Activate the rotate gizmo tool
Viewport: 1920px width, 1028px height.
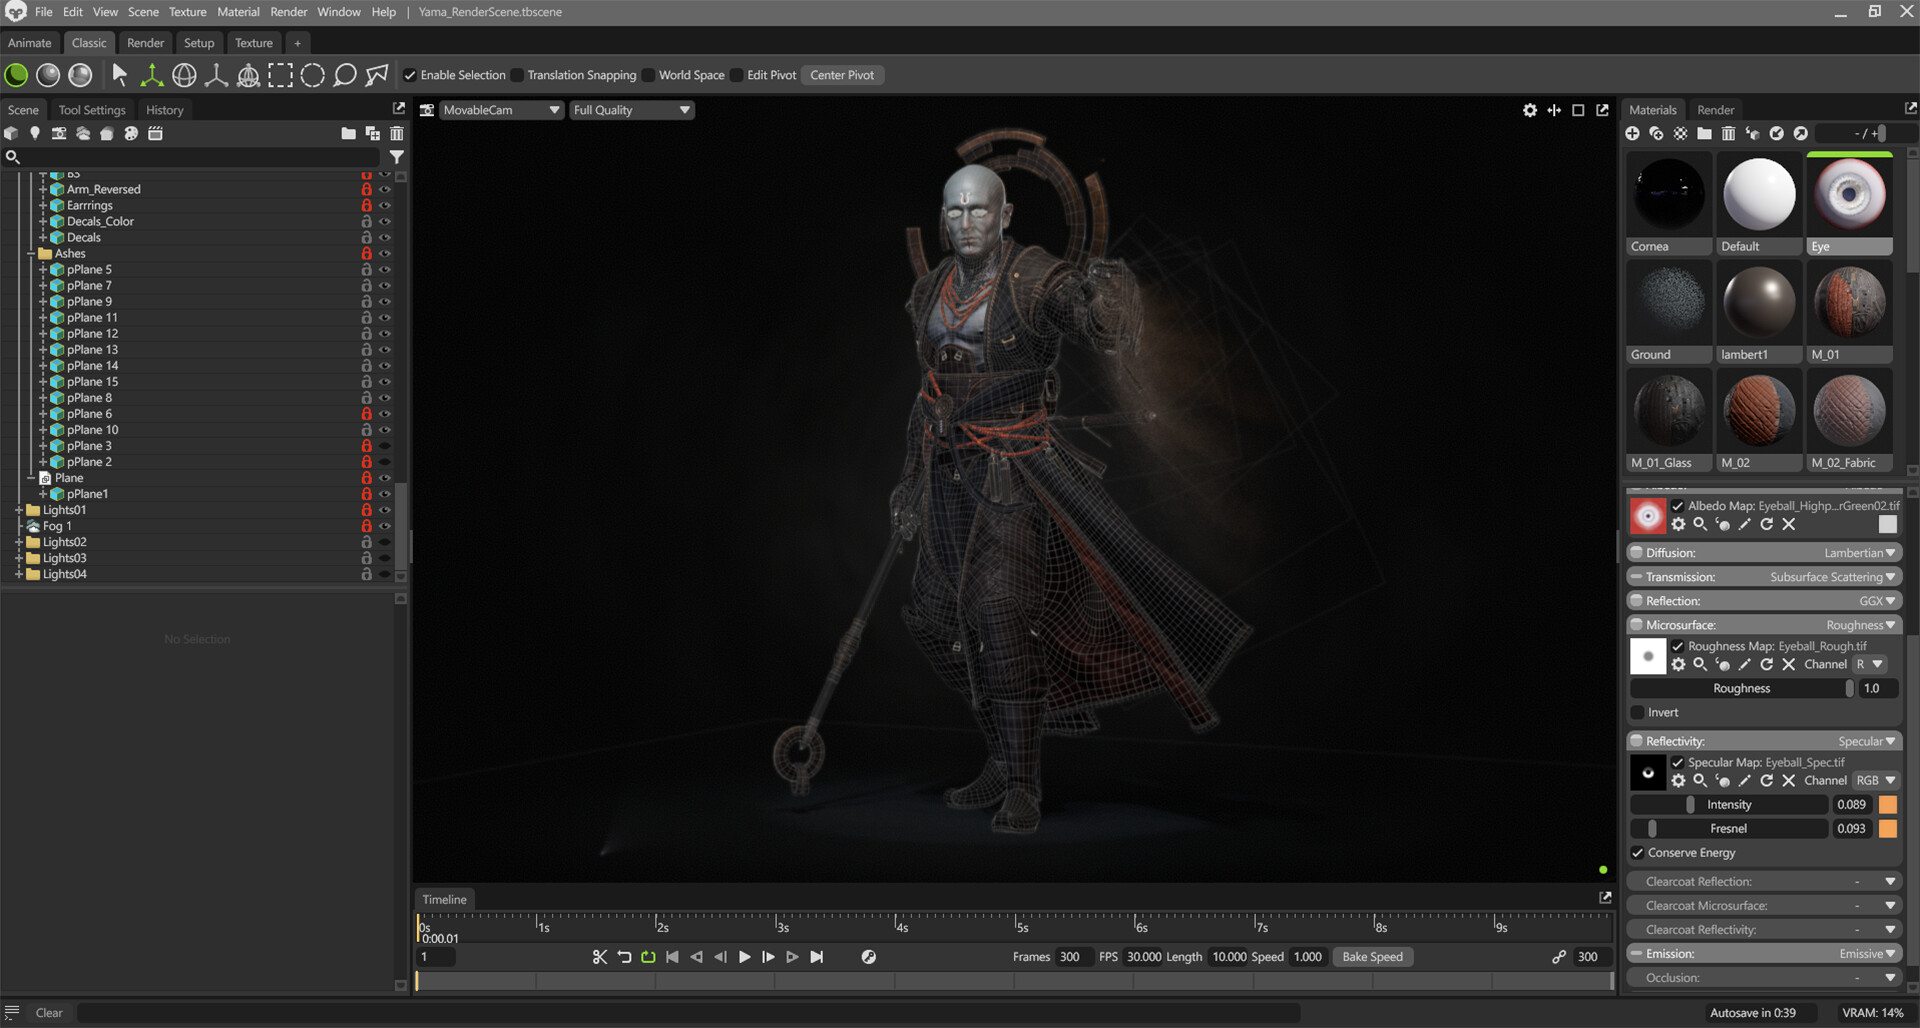(x=184, y=75)
